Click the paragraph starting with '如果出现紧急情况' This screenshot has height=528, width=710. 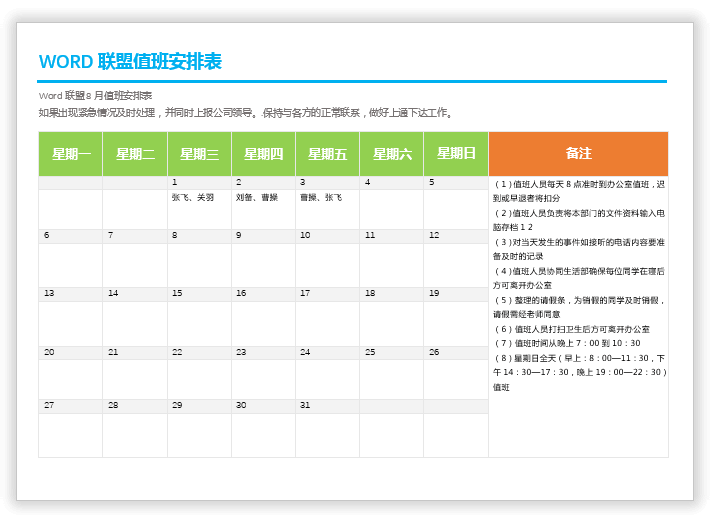coord(246,113)
